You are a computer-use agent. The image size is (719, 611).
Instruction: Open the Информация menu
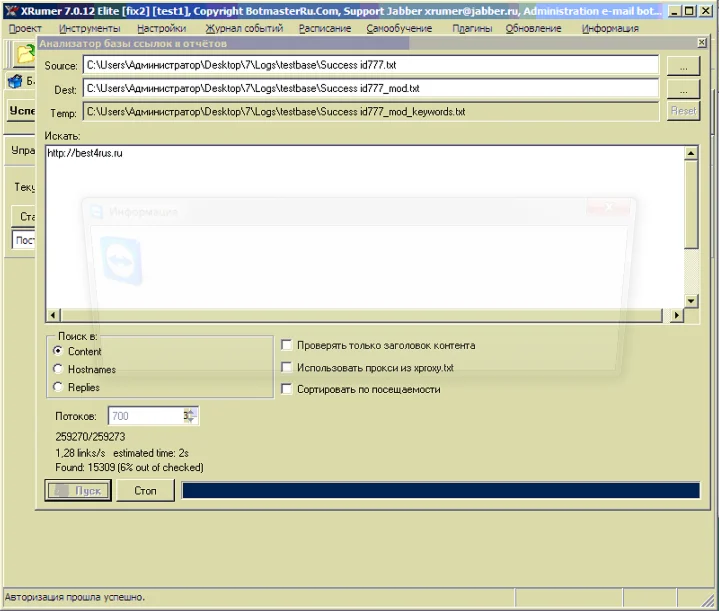click(610, 28)
